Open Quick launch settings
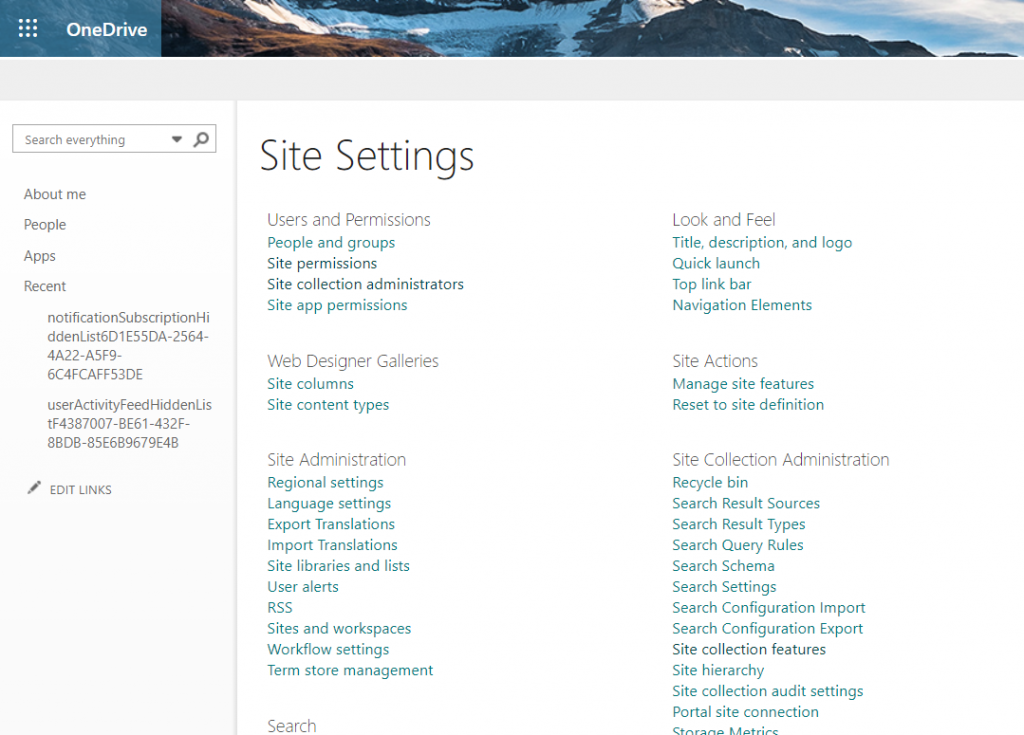The height and width of the screenshot is (735, 1024). tap(716, 263)
